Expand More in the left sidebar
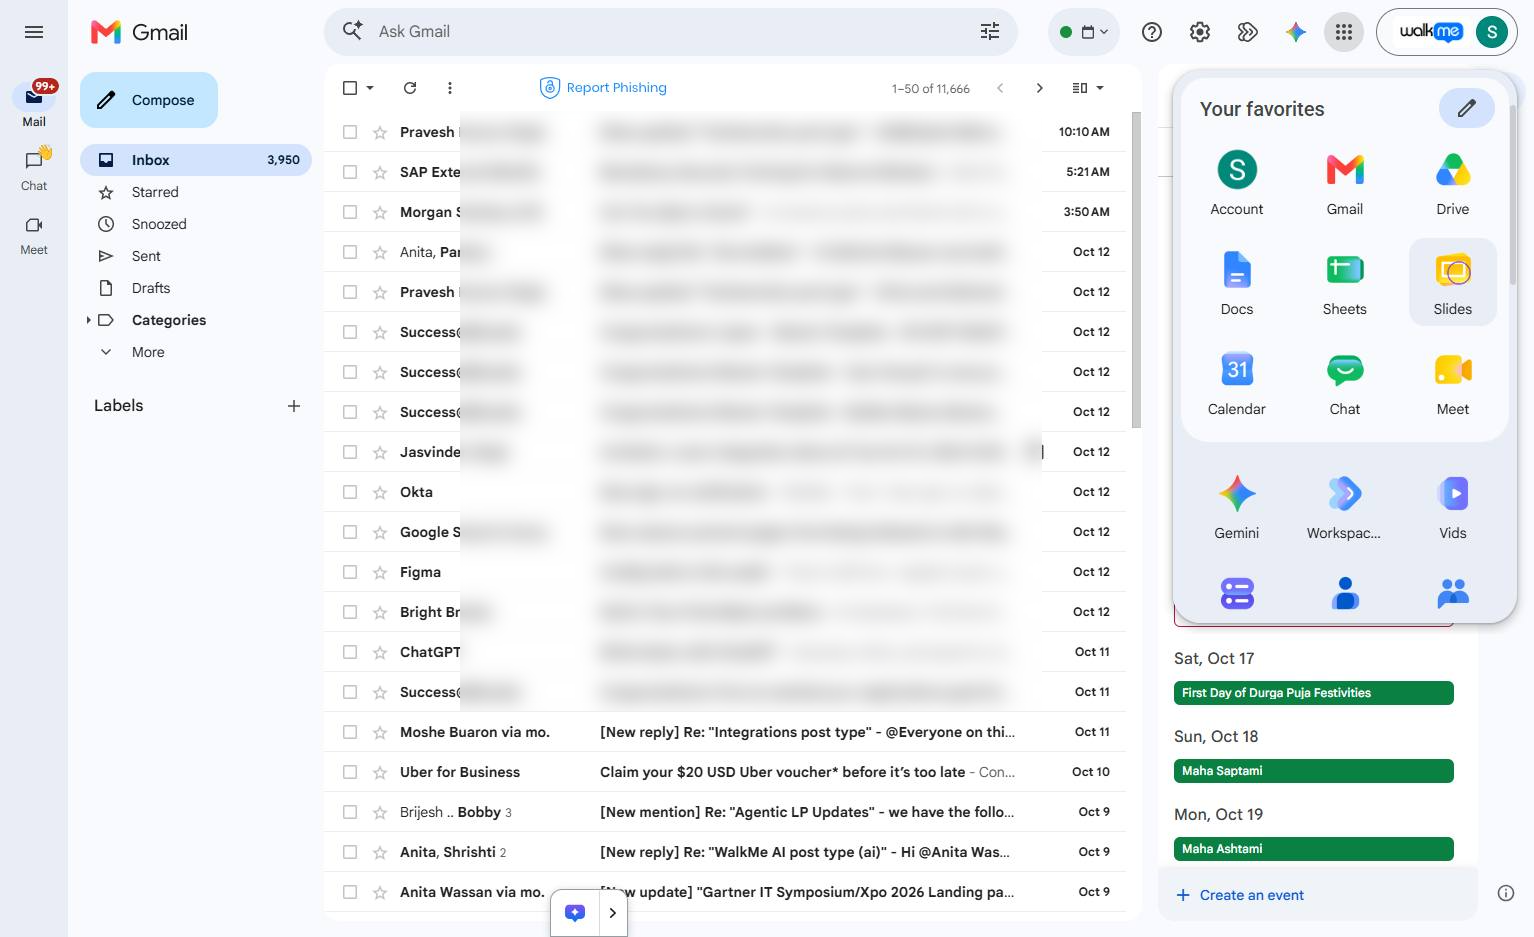Screen dimensions: 1534x937 click(x=148, y=352)
